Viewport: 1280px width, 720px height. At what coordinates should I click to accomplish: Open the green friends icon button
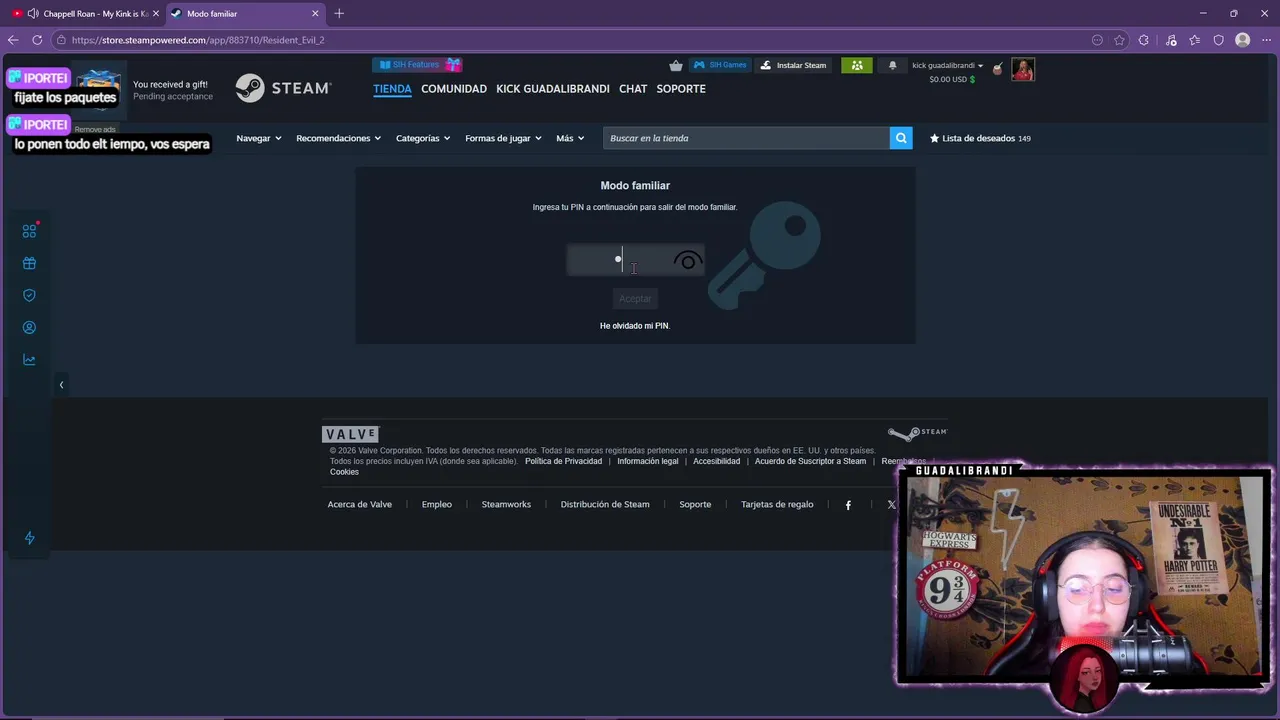click(857, 65)
